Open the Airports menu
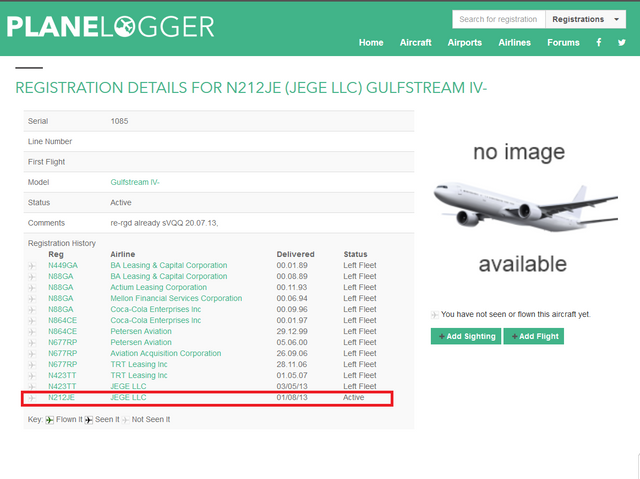Screen dimensions: 640x479 [x=464, y=42]
